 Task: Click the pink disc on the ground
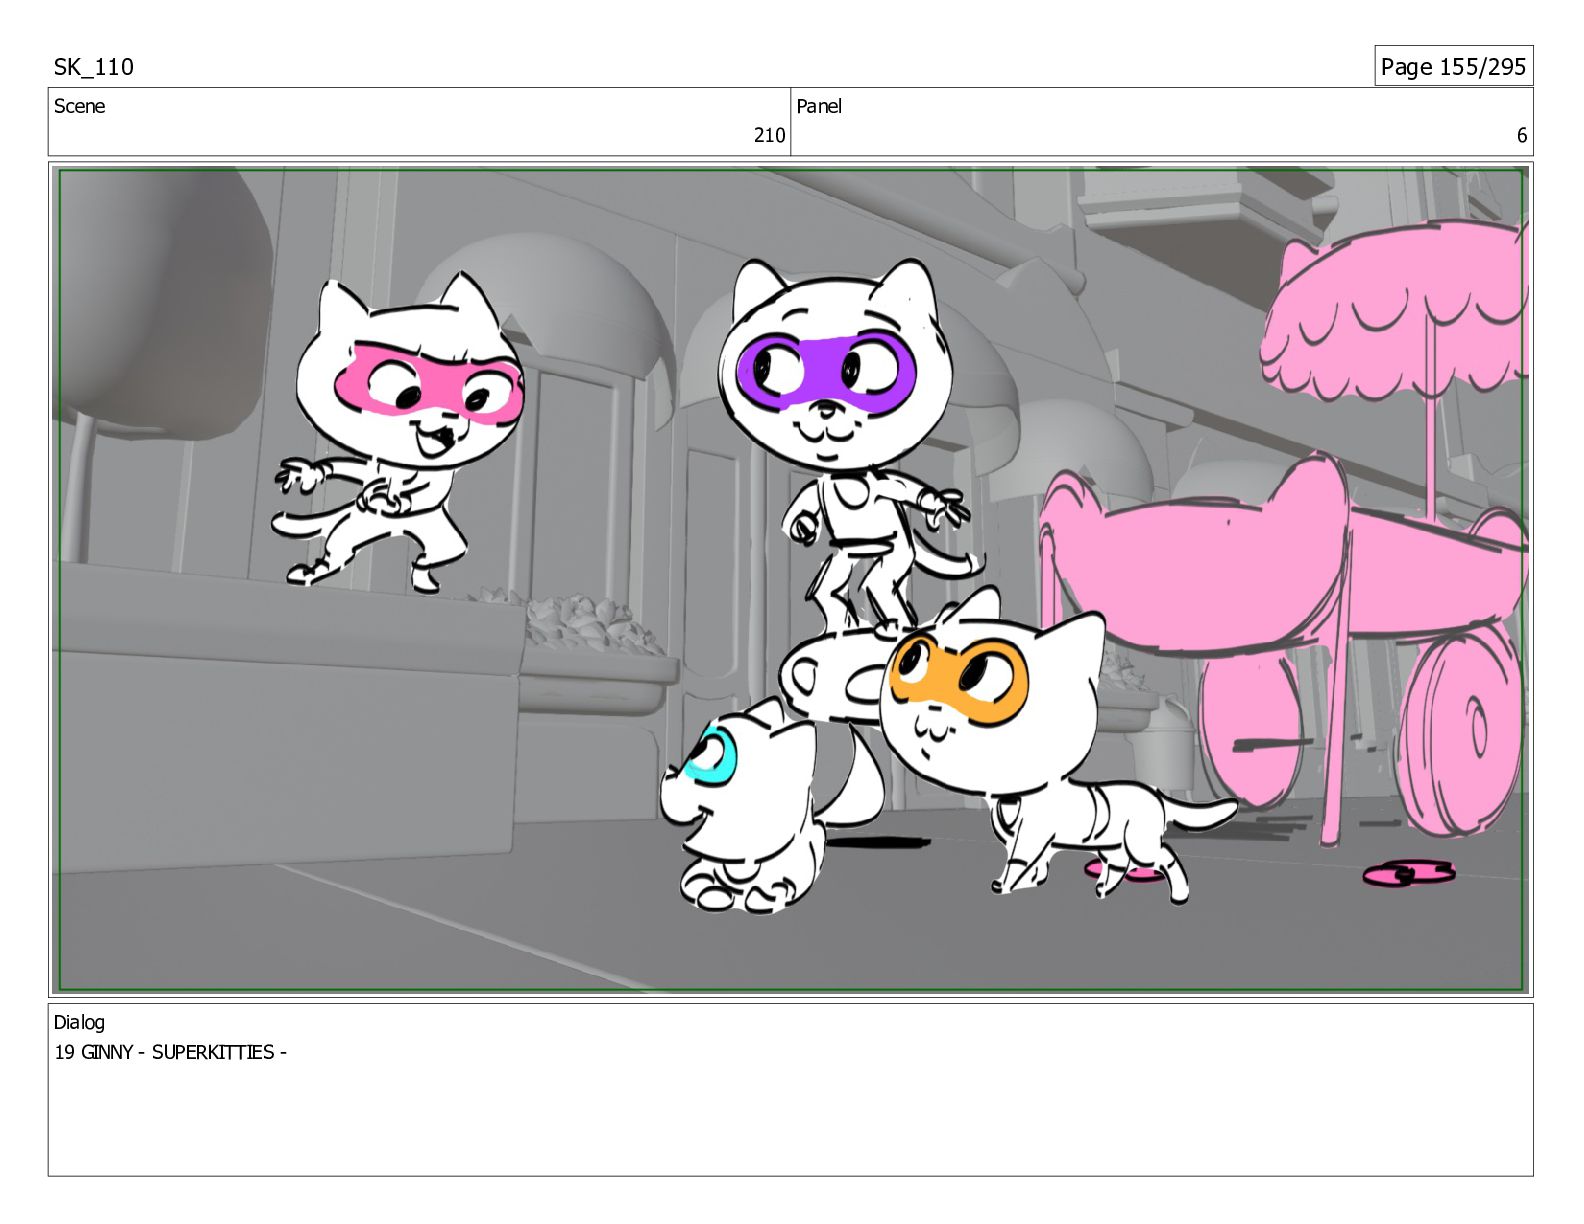pos(1409,874)
